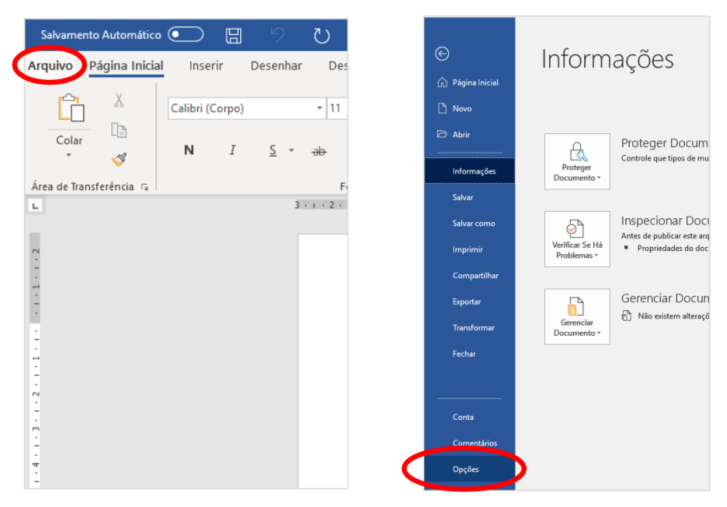
Task: Open the Inserir ribbon tab
Action: pyautogui.click(x=206, y=66)
